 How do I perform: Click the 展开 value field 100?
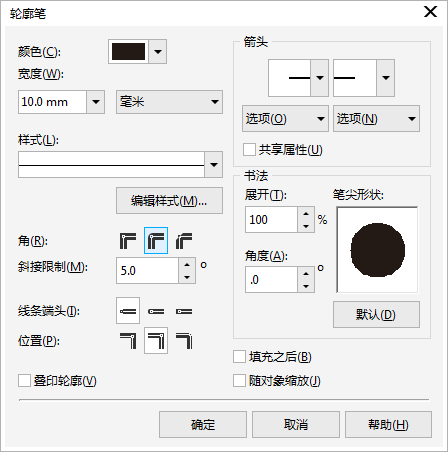point(271,219)
